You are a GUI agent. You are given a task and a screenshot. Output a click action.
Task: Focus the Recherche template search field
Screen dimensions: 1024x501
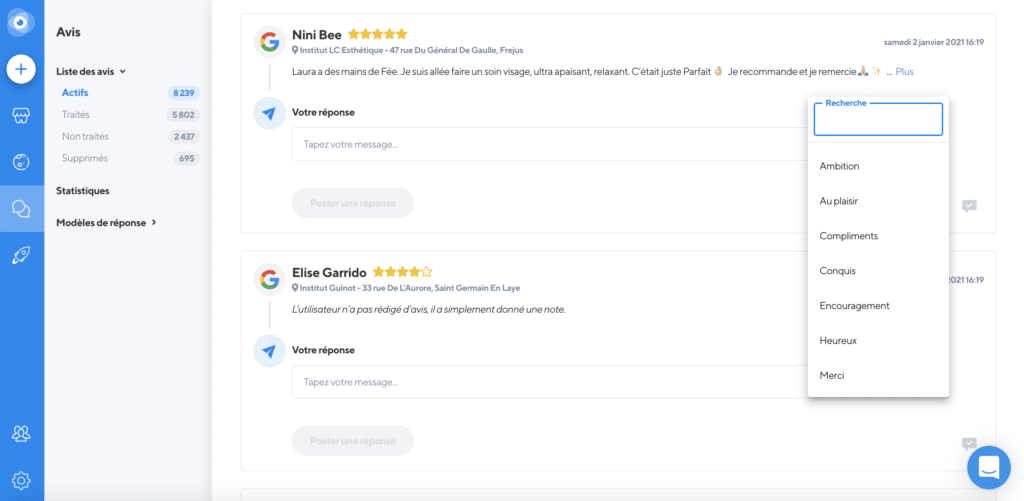(x=878, y=120)
